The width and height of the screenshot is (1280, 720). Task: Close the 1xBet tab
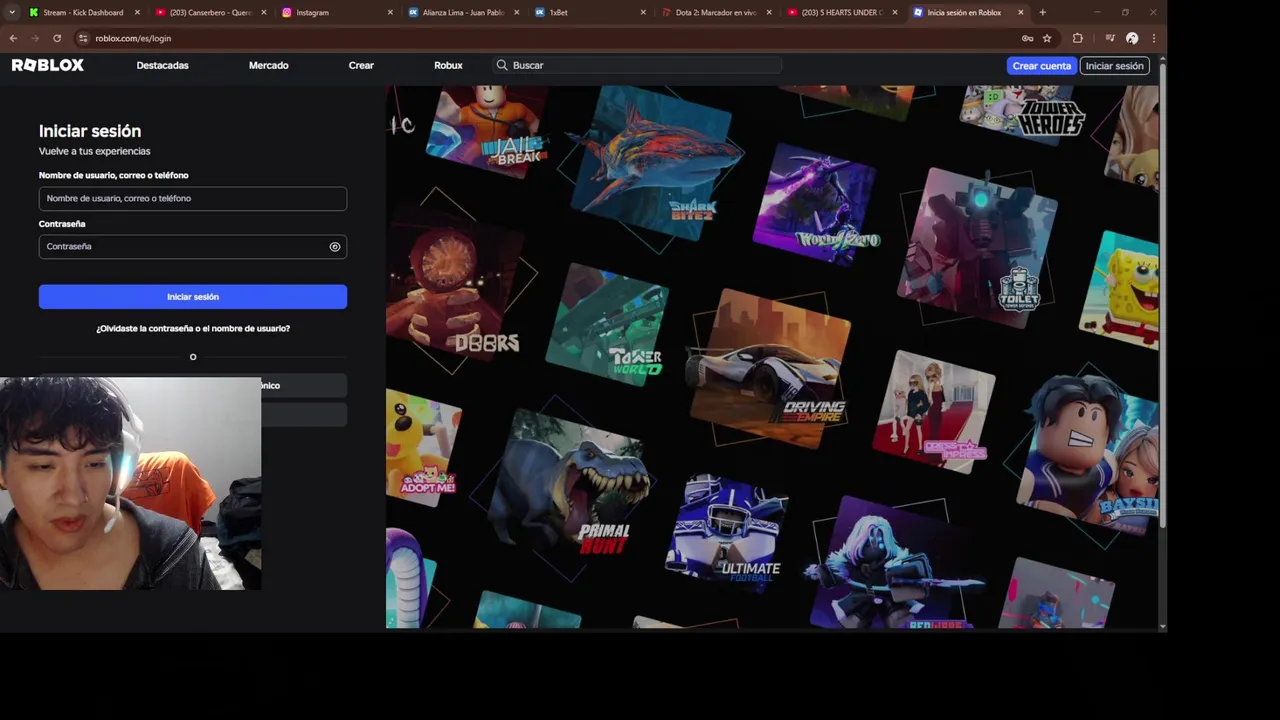pyautogui.click(x=643, y=12)
